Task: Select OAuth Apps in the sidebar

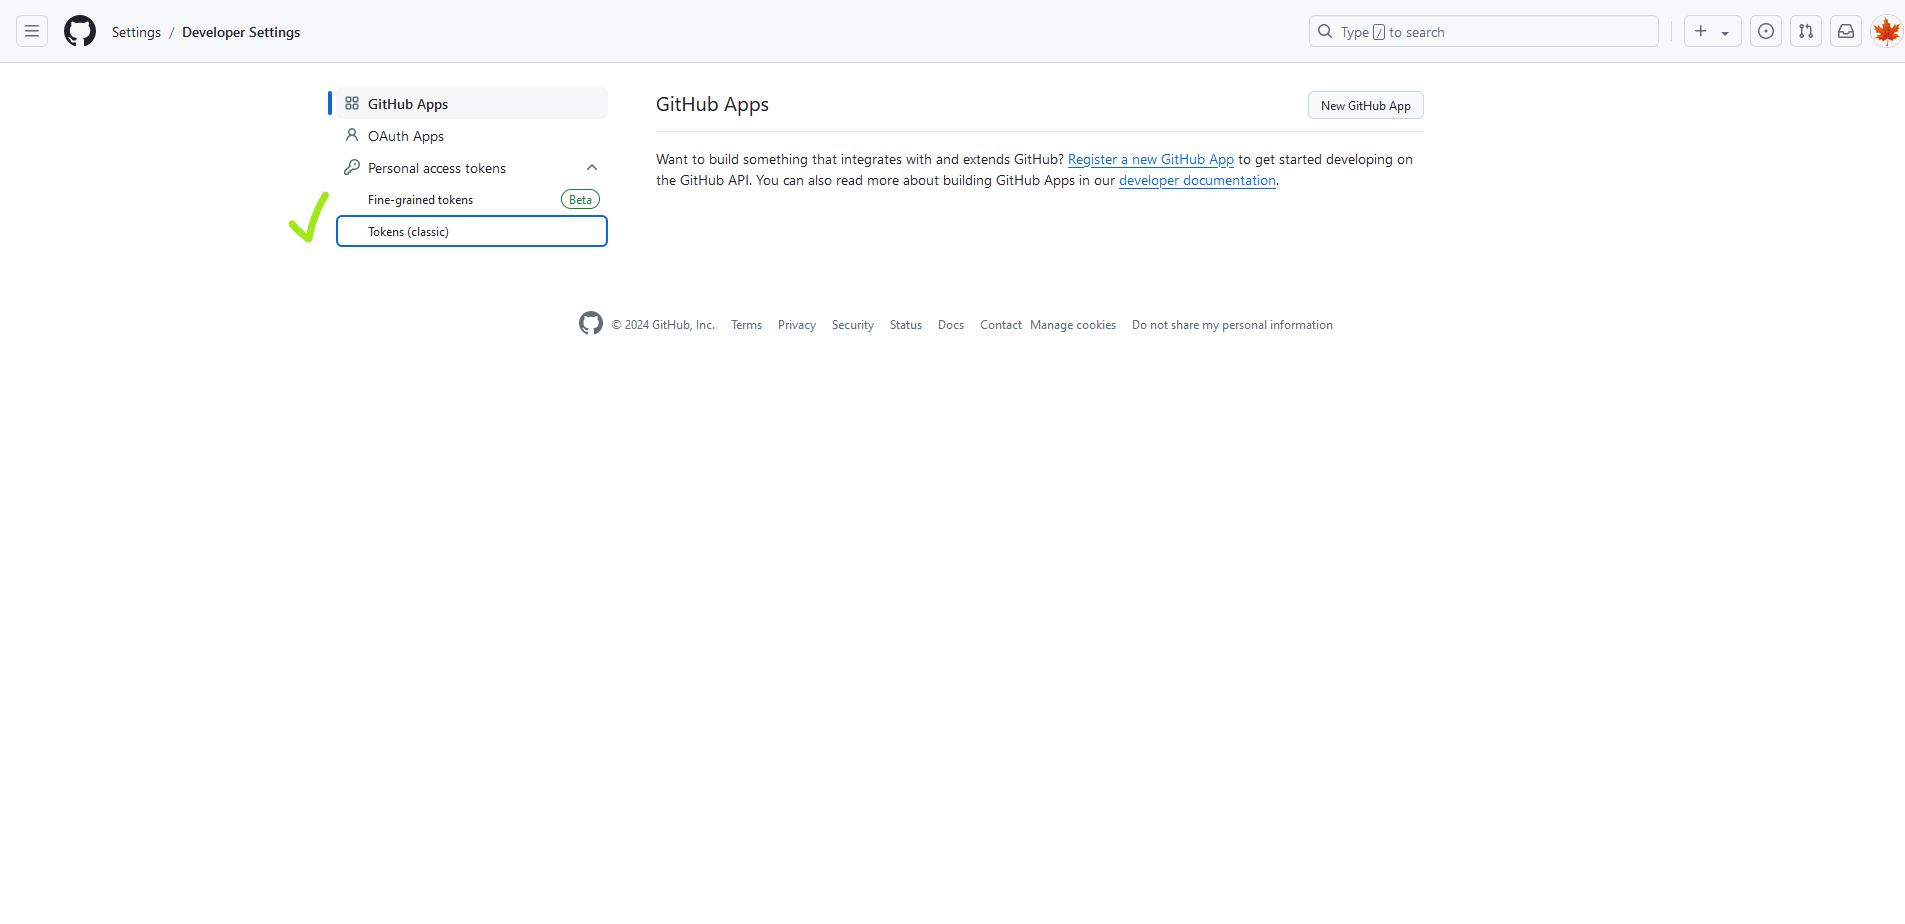Action: [406, 136]
